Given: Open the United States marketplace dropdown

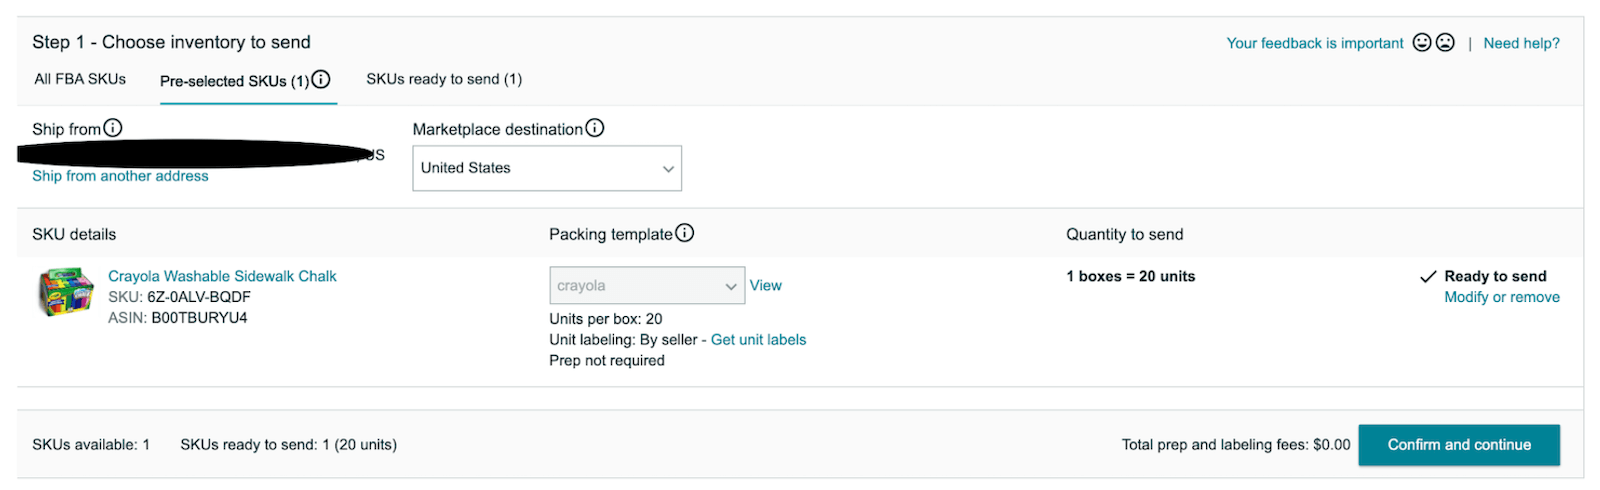Looking at the screenshot, I should pos(547,168).
